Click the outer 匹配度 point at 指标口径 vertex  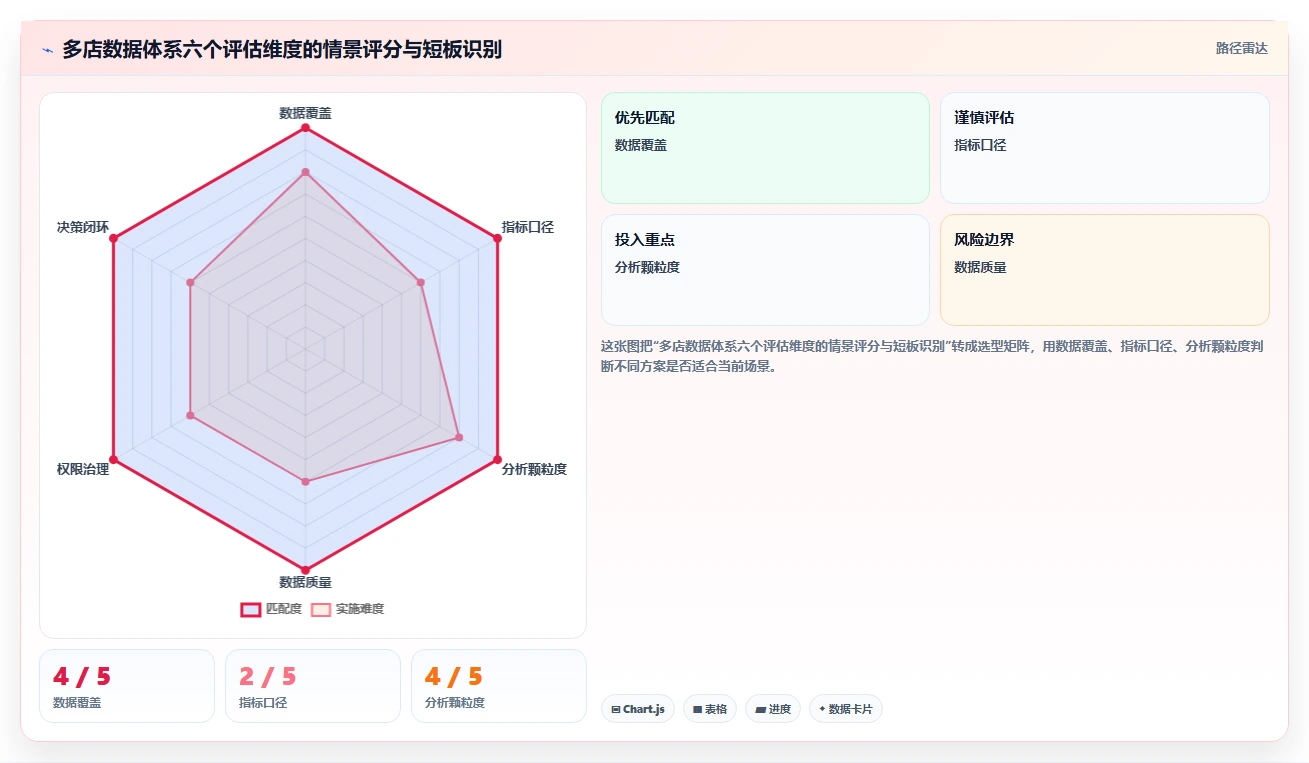click(497, 238)
